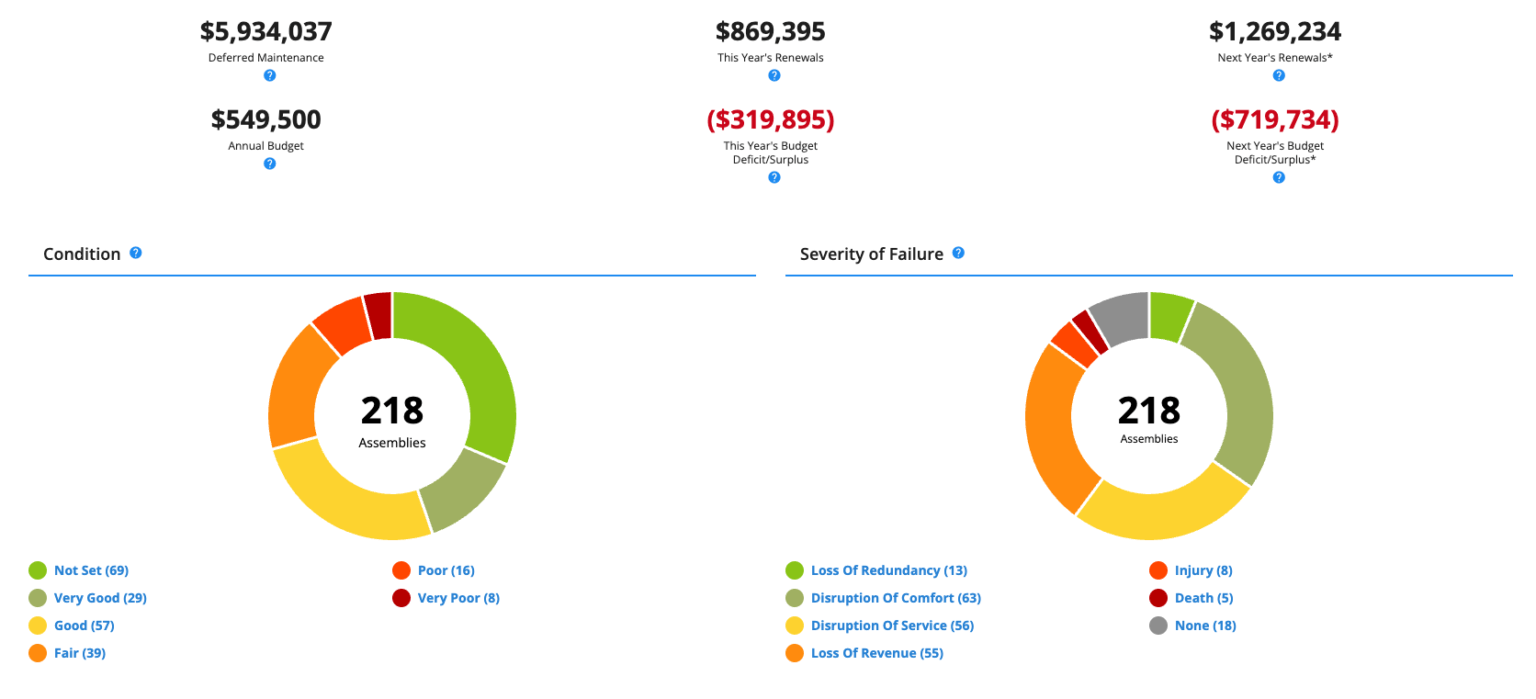Image resolution: width=1536 pixels, height=699 pixels.
Task: Click the help icon beside Condition heading
Action: [x=136, y=253]
